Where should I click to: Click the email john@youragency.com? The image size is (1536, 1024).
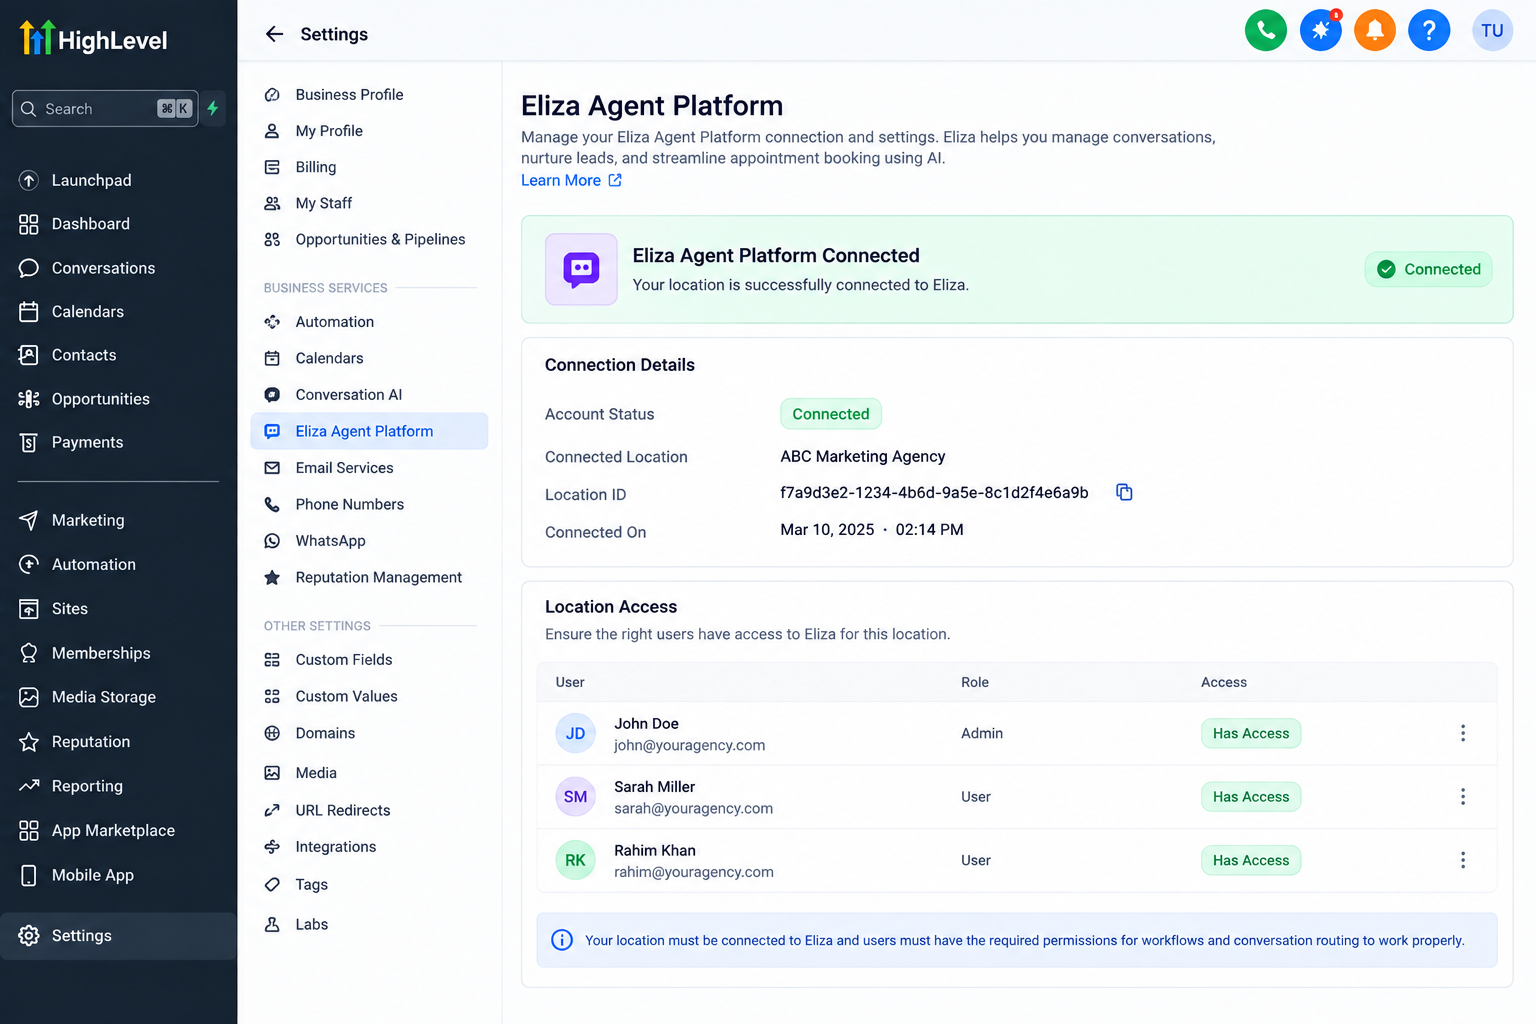coord(690,745)
